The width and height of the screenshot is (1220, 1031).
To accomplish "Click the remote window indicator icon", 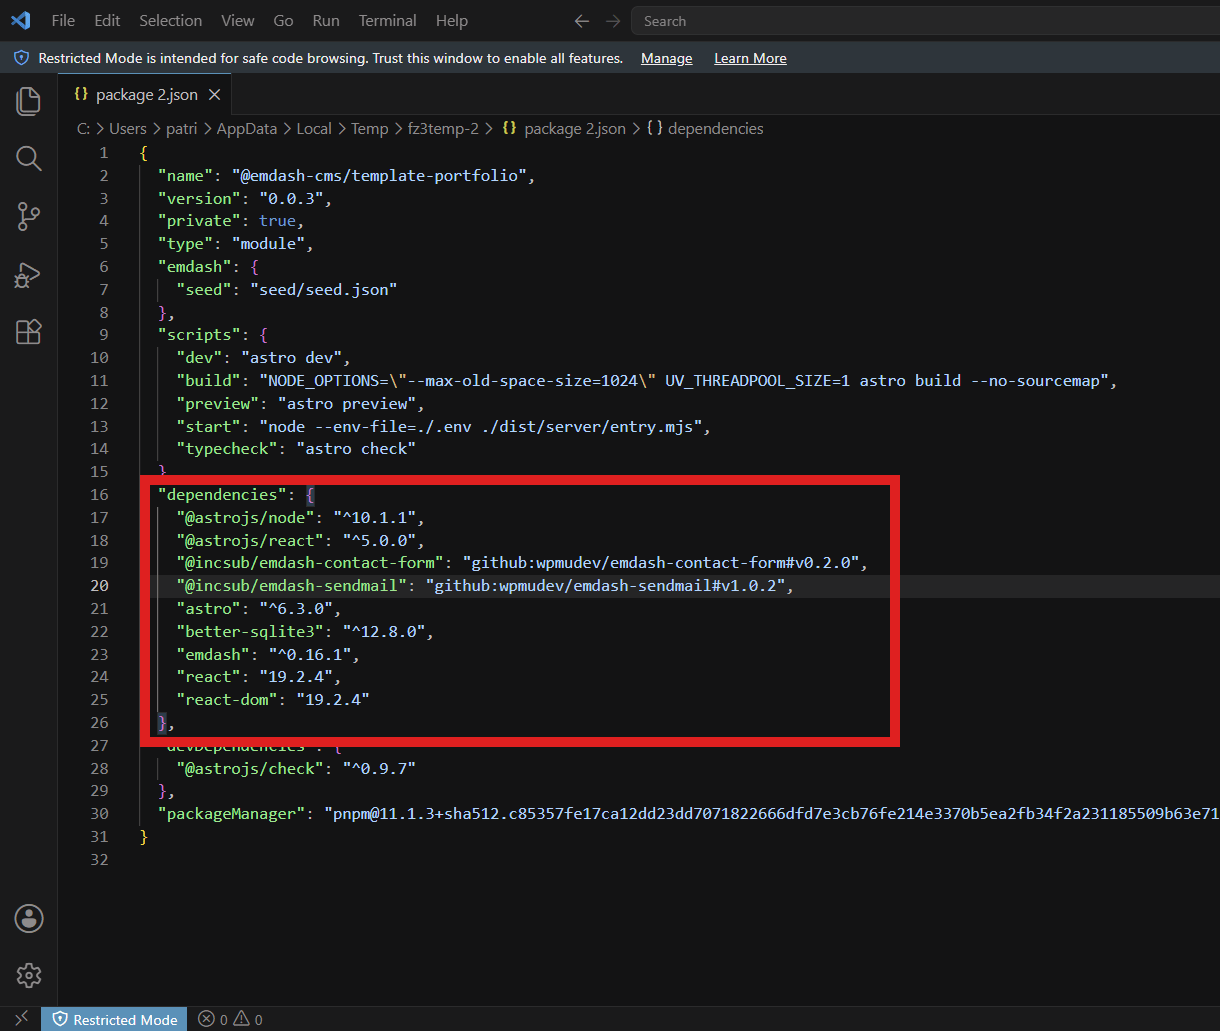I will [21, 1019].
